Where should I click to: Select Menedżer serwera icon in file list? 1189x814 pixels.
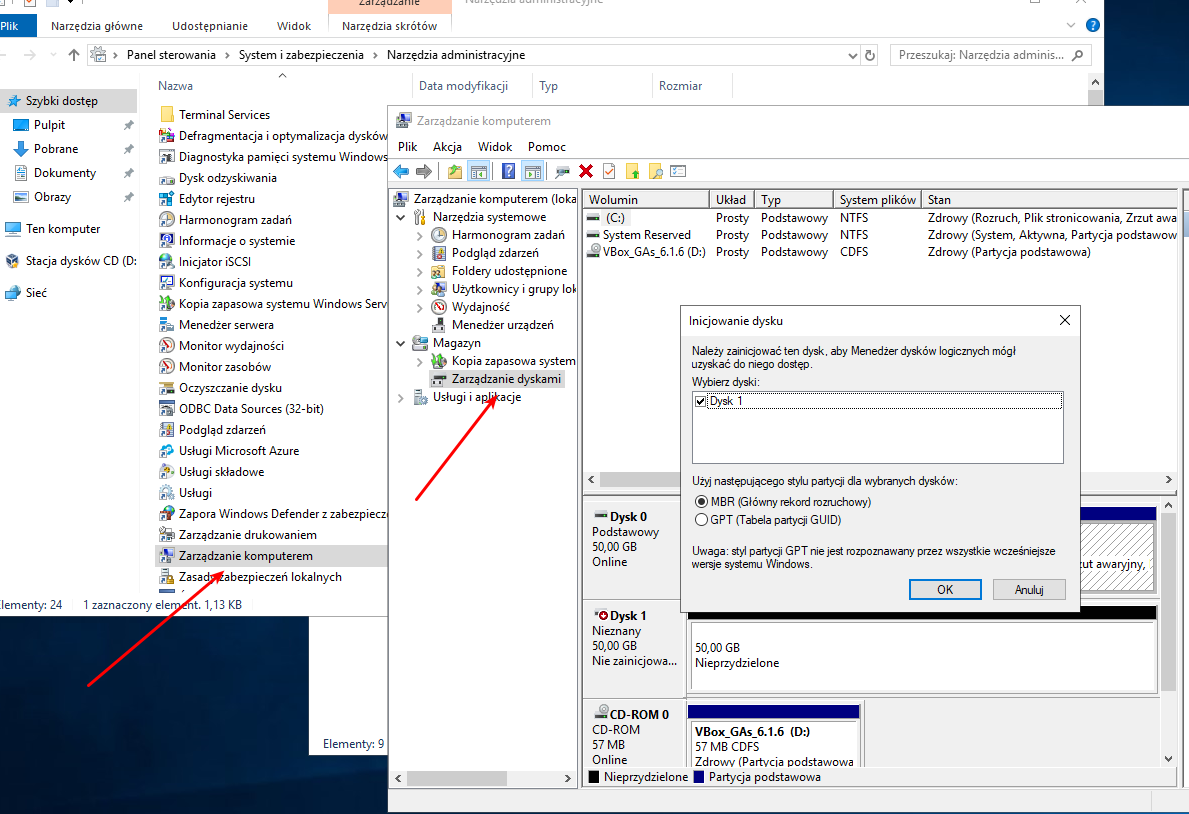coord(166,325)
